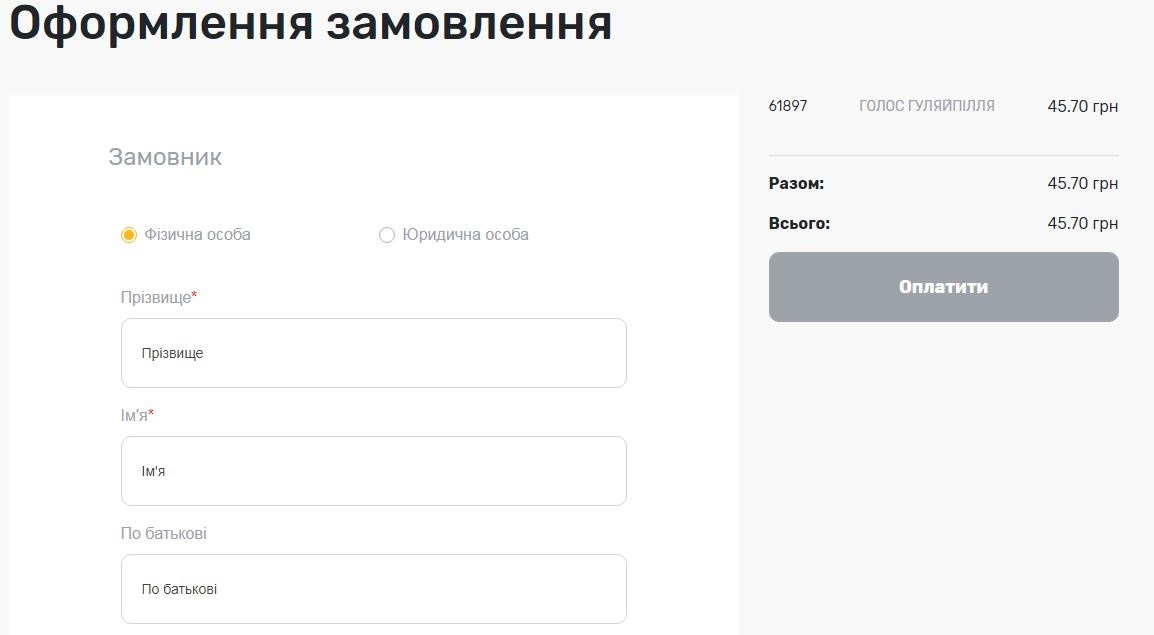The height and width of the screenshot is (635, 1154).
Task: Select the "Фізична особа" radio button
Action: click(x=128, y=235)
